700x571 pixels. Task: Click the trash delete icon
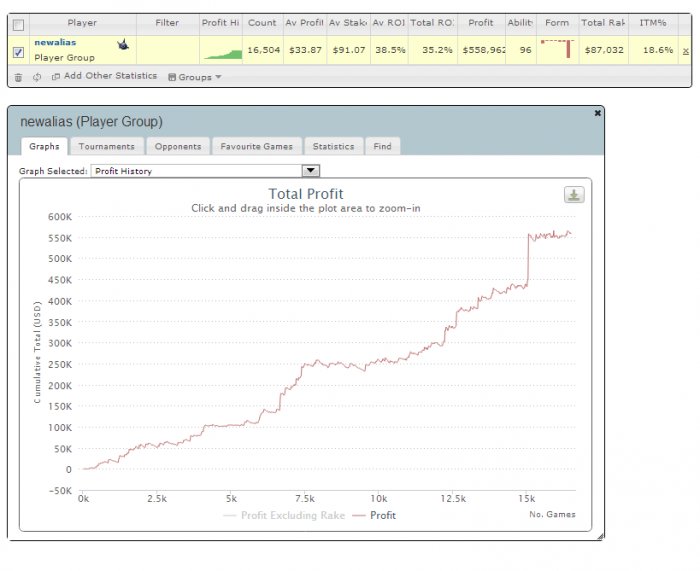pos(18,77)
